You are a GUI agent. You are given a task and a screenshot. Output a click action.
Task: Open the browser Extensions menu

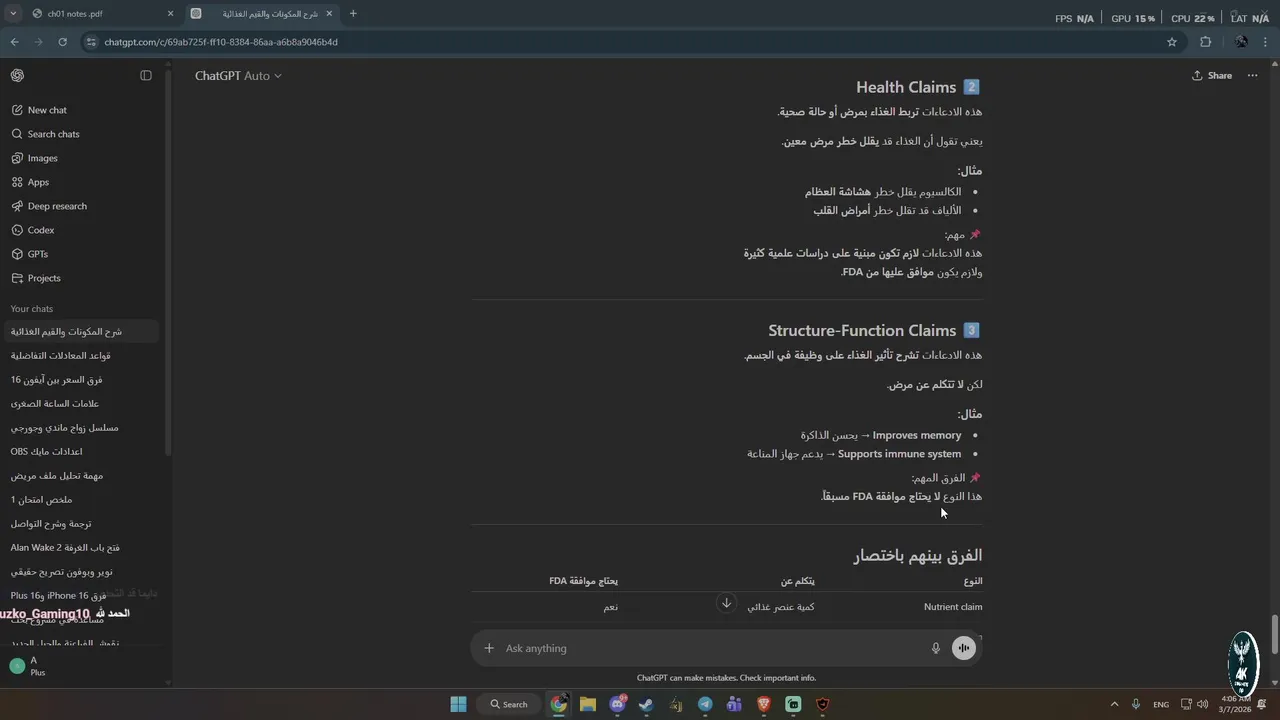(x=1205, y=42)
